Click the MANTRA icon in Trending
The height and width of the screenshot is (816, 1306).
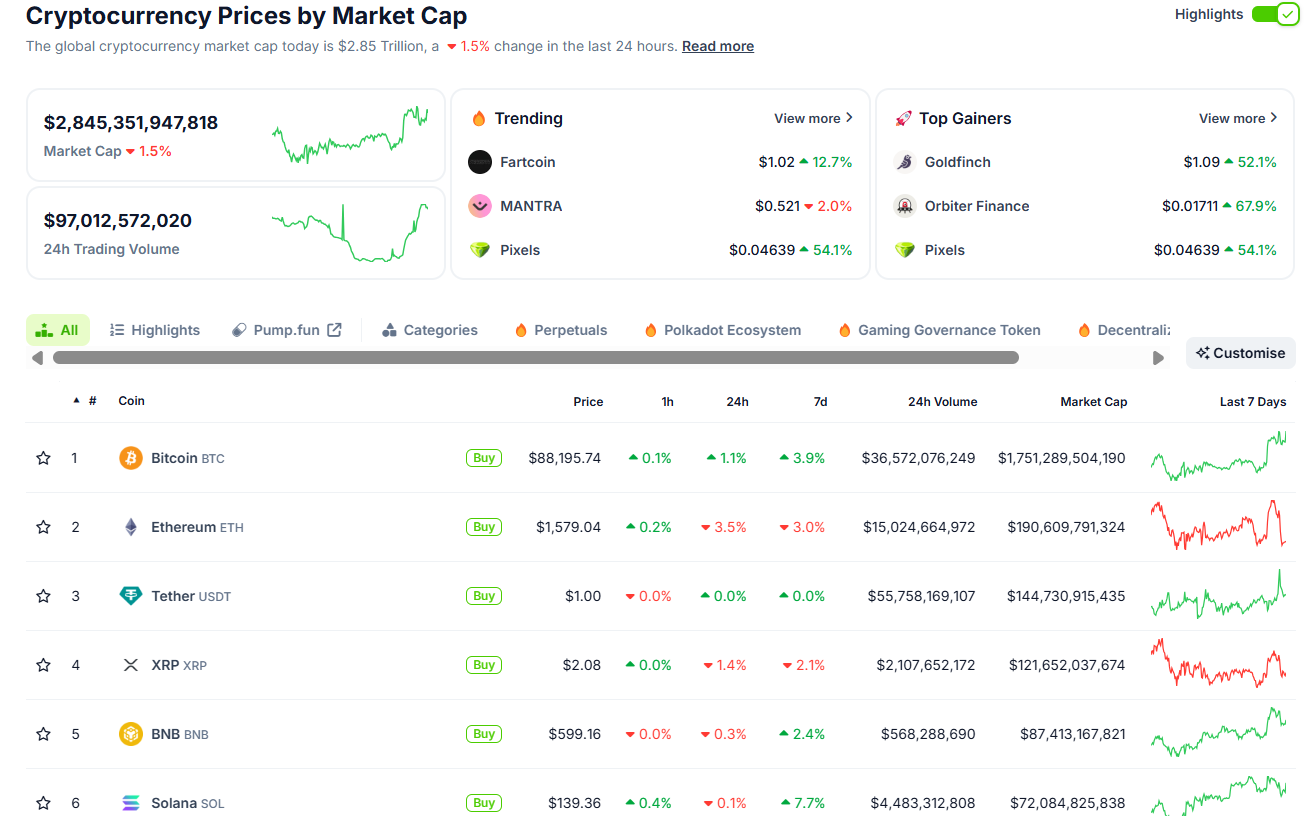click(x=480, y=206)
